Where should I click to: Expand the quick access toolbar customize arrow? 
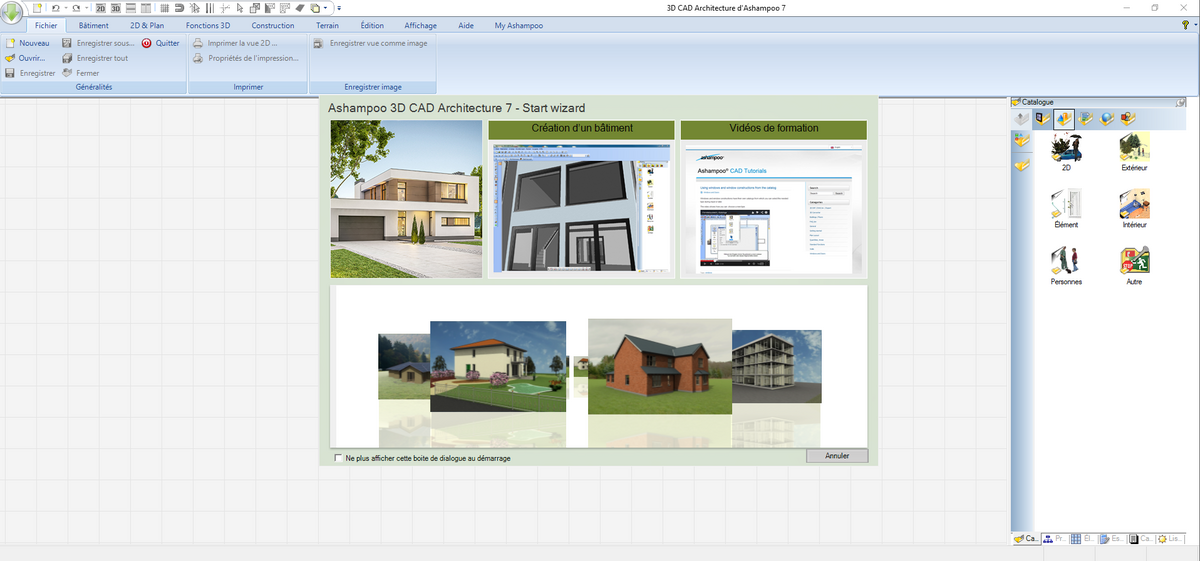pos(339,8)
